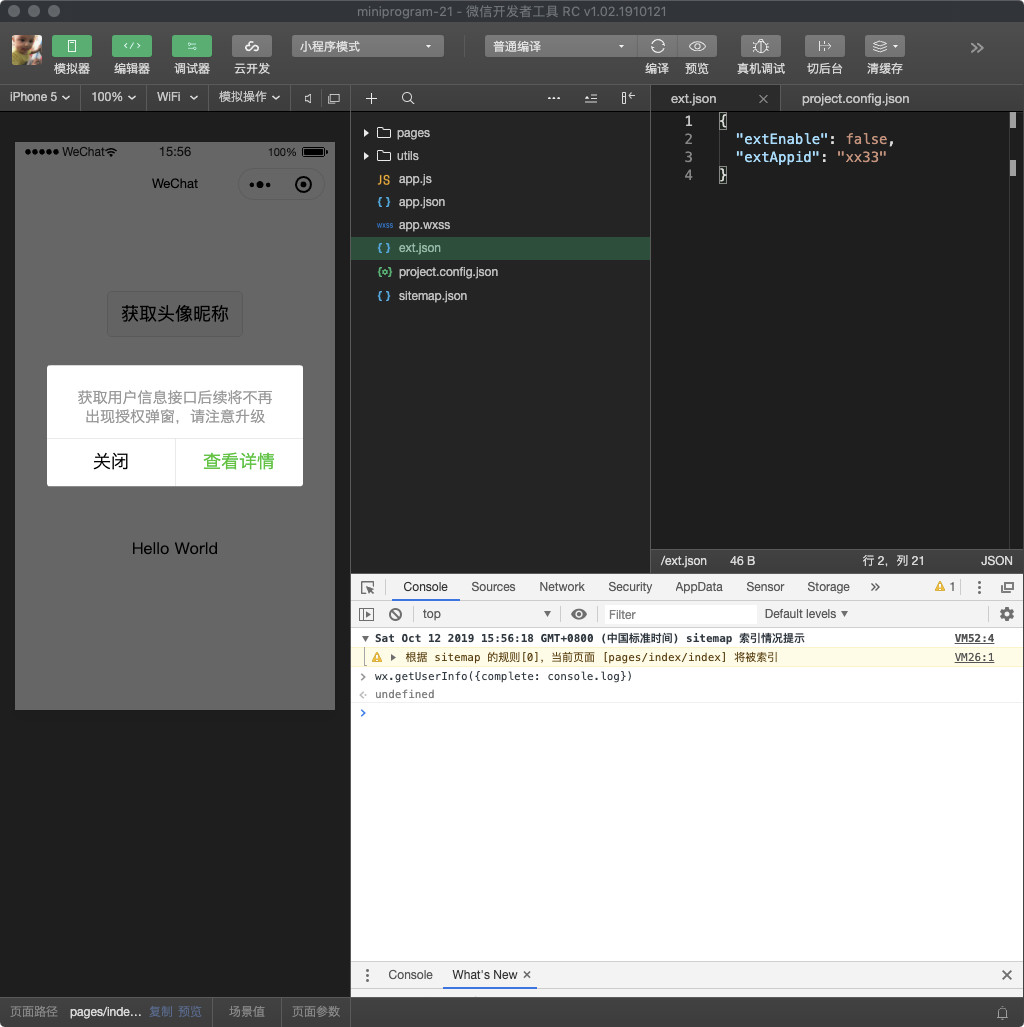The height and width of the screenshot is (1027, 1024).
Task: Open cloud development (云开发) console
Action: (252, 47)
